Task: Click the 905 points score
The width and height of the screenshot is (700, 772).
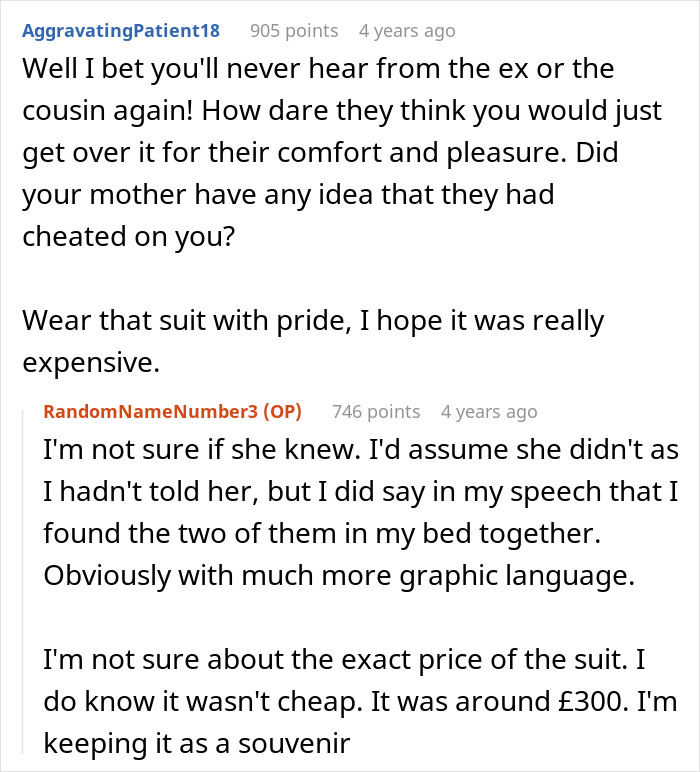Action: tap(294, 30)
